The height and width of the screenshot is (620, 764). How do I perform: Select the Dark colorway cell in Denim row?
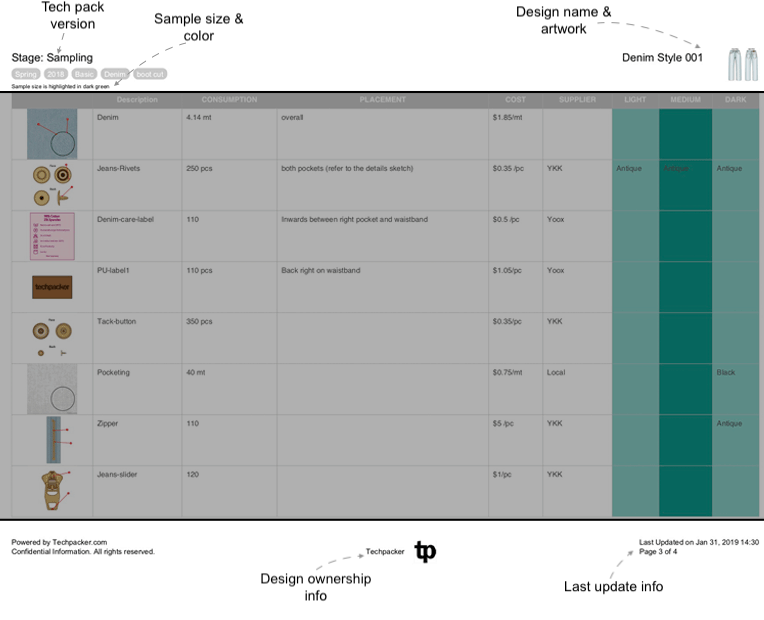coord(735,134)
